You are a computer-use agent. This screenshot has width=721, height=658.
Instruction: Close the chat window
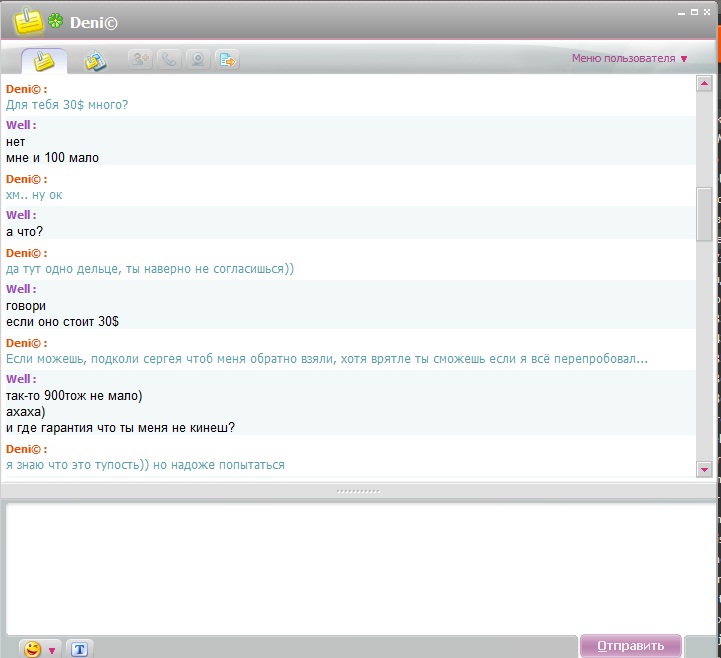707,12
